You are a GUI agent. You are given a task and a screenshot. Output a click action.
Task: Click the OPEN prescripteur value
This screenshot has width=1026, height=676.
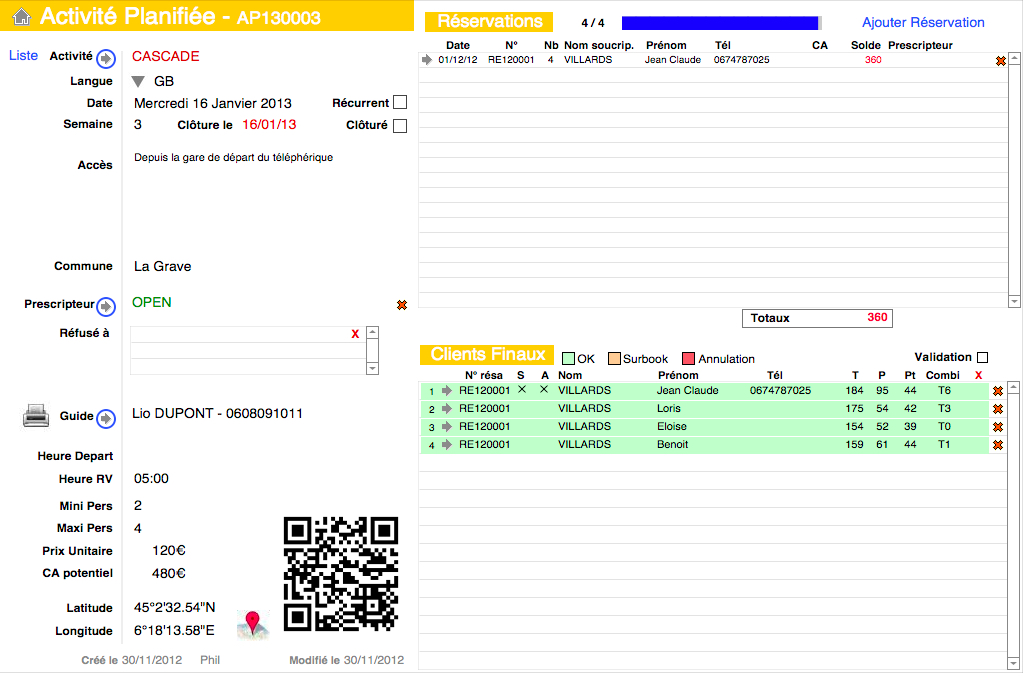pyautogui.click(x=152, y=302)
